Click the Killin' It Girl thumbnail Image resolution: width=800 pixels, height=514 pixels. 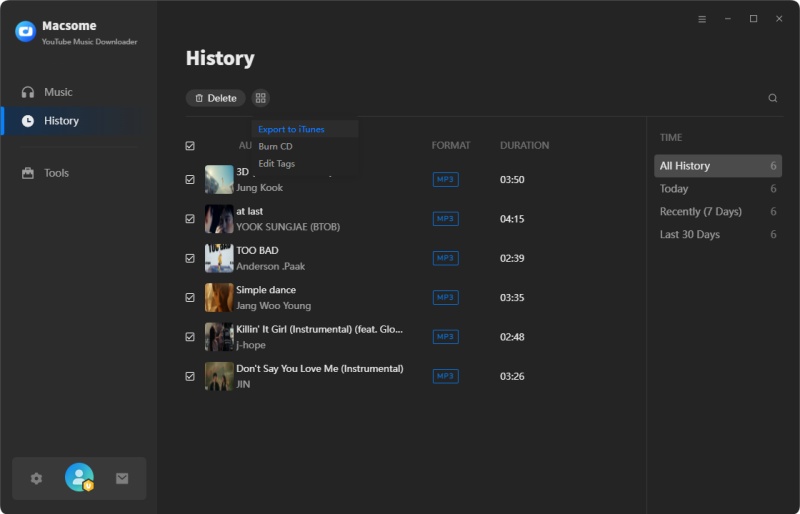[x=219, y=337]
